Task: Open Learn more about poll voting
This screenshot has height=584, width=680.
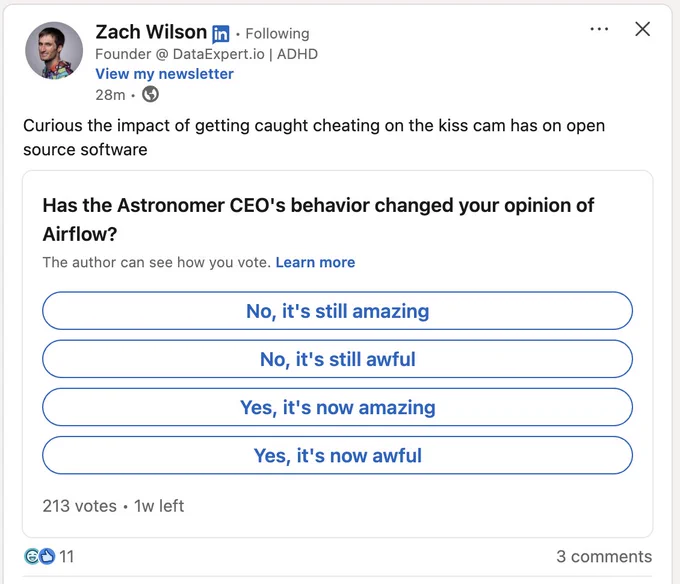Action: click(315, 262)
